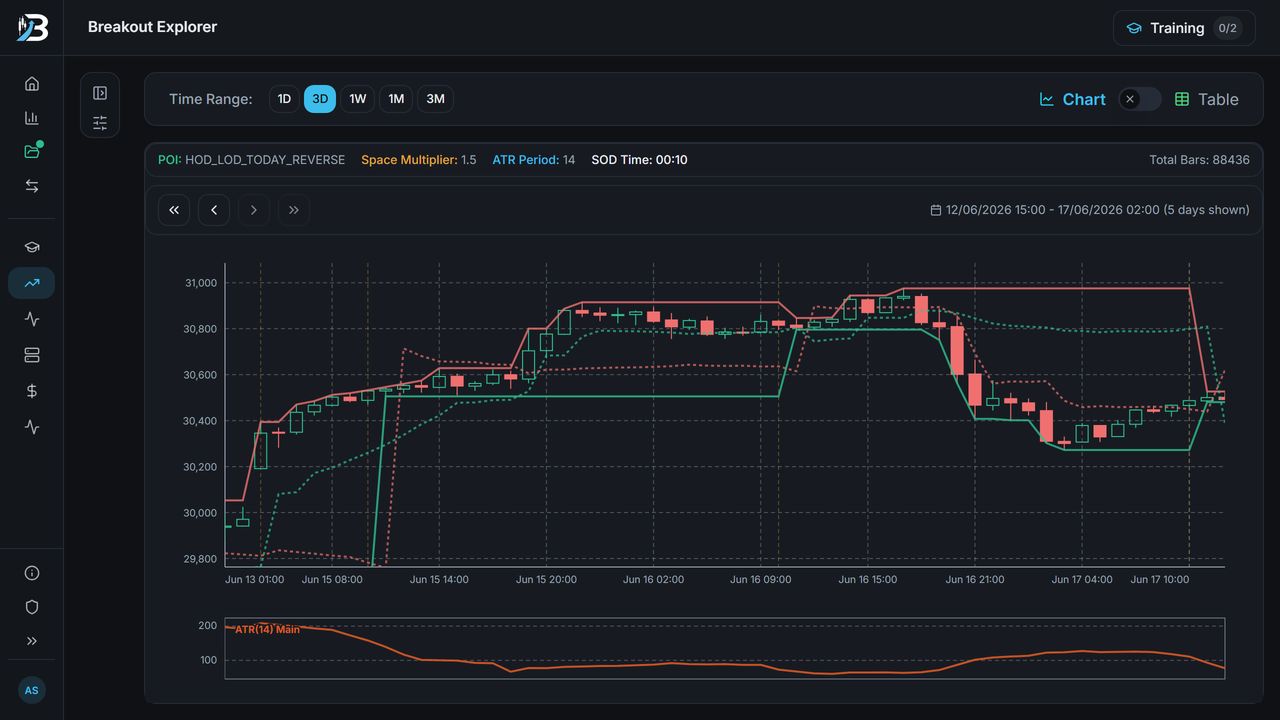Open the filter sliders settings icon

(100, 123)
